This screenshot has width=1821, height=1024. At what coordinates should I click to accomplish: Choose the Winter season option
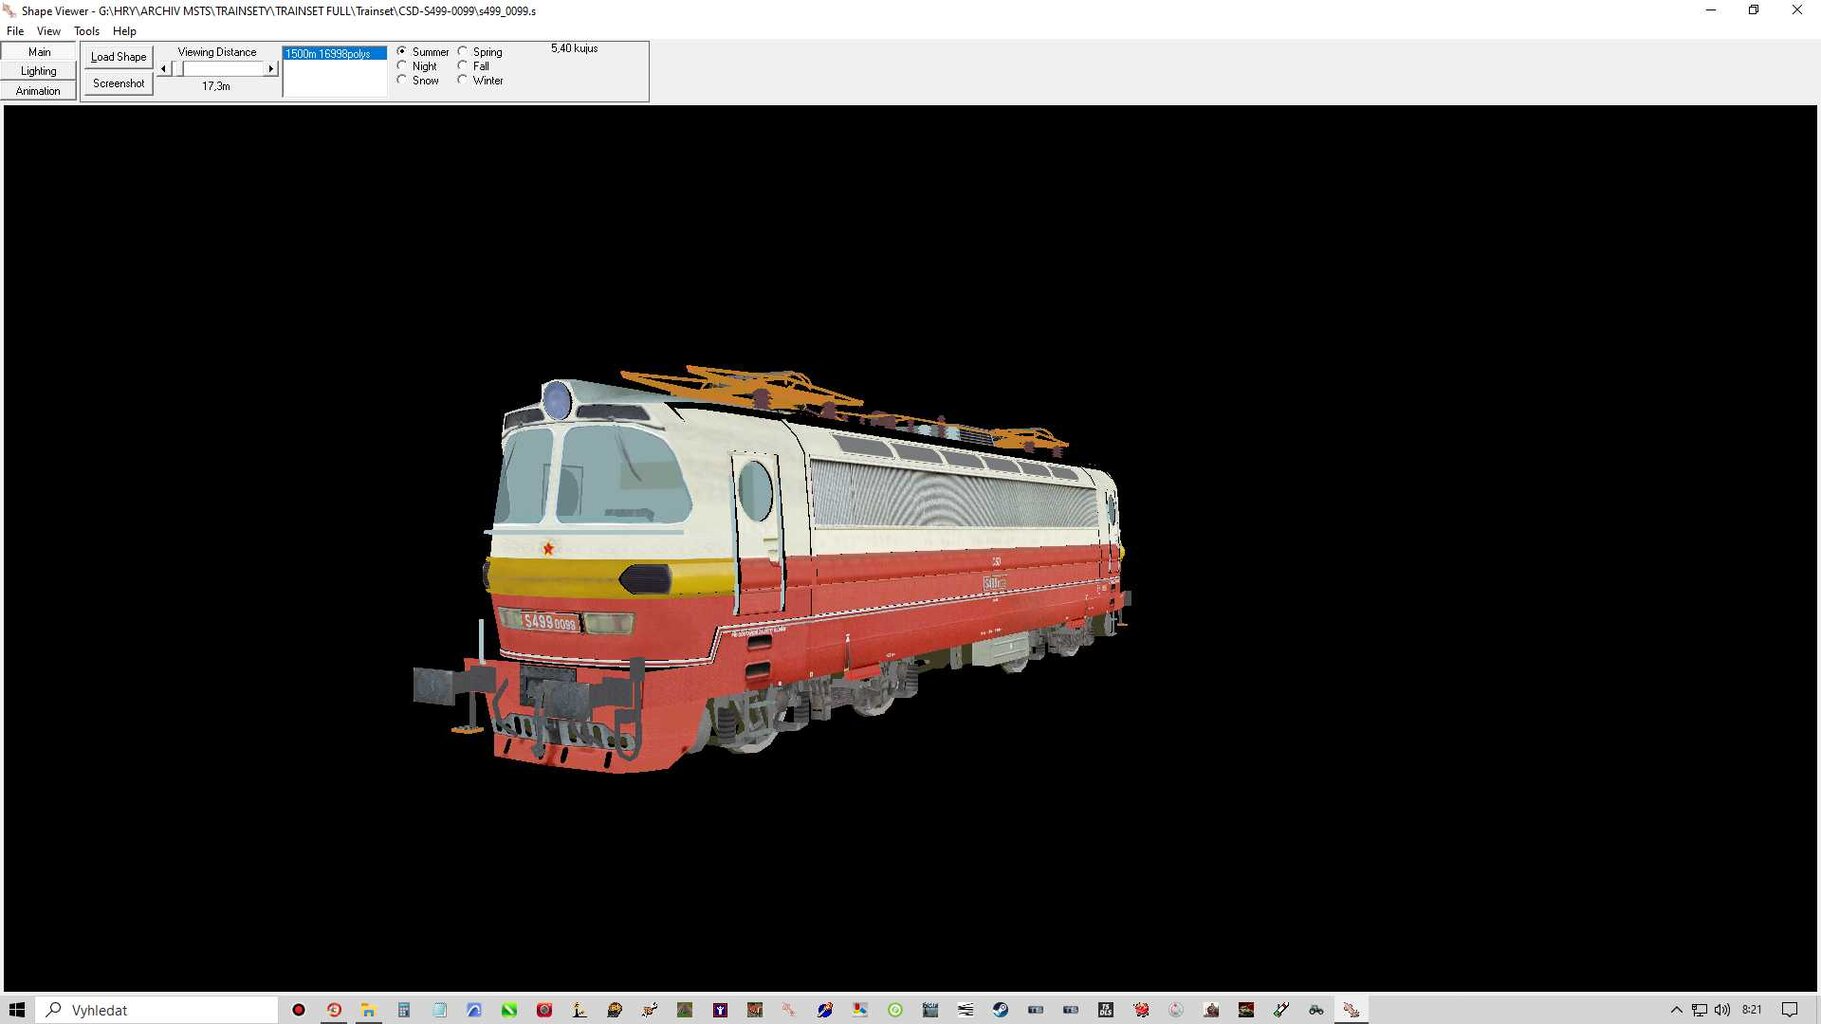click(463, 80)
